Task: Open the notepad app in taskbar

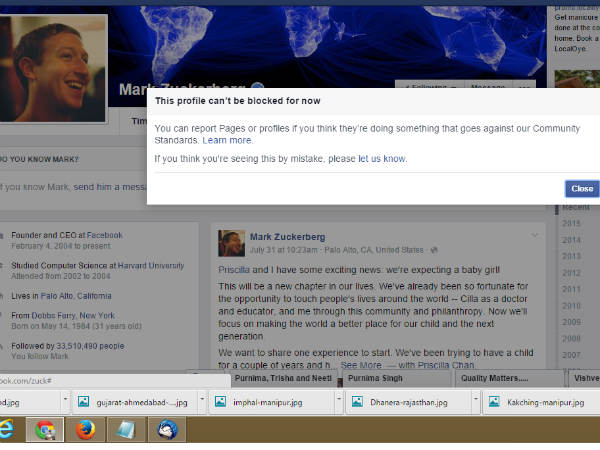Action: (126, 429)
